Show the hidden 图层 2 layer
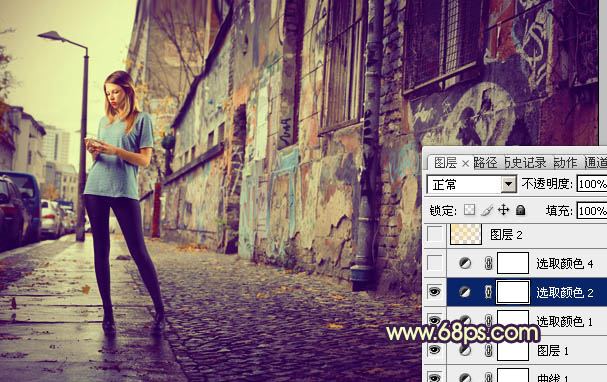 coord(435,234)
